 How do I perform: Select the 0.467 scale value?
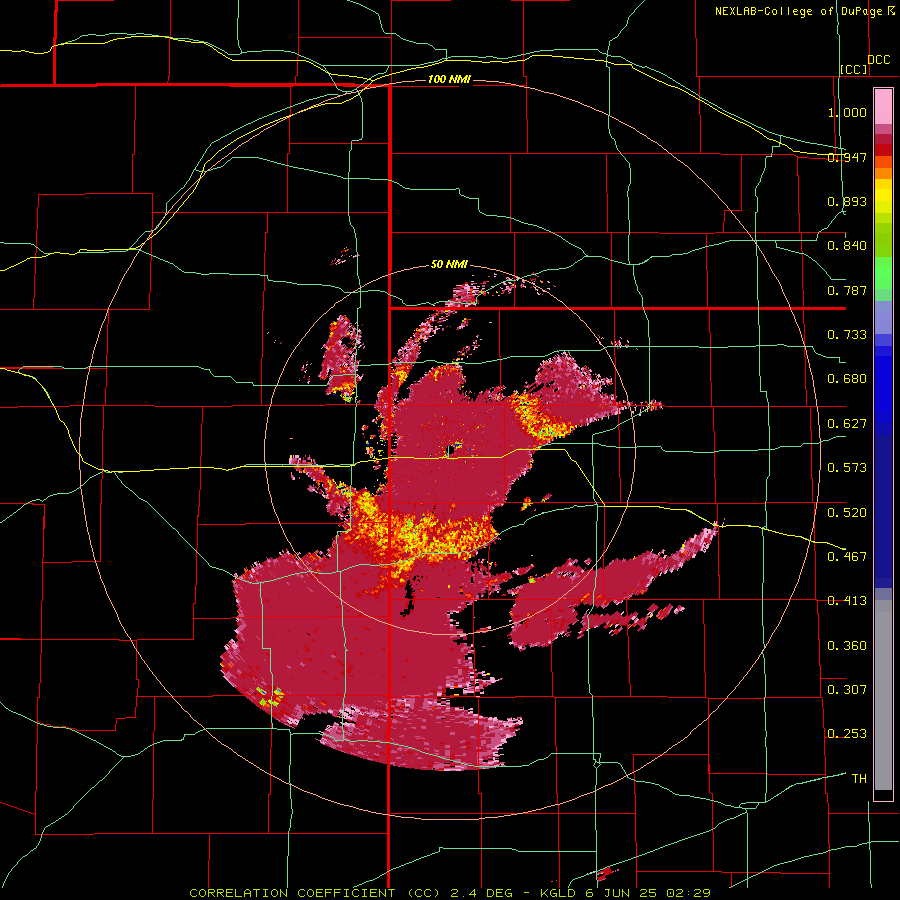click(847, 557)
